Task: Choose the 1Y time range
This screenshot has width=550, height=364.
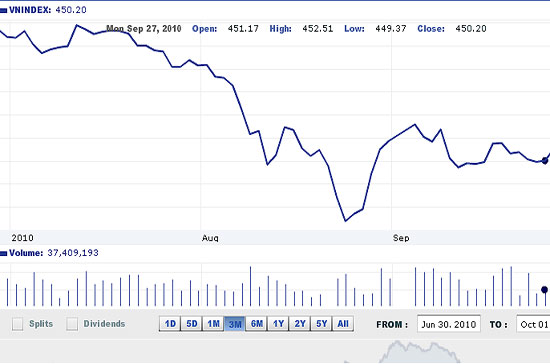Action: pos(278,323)
